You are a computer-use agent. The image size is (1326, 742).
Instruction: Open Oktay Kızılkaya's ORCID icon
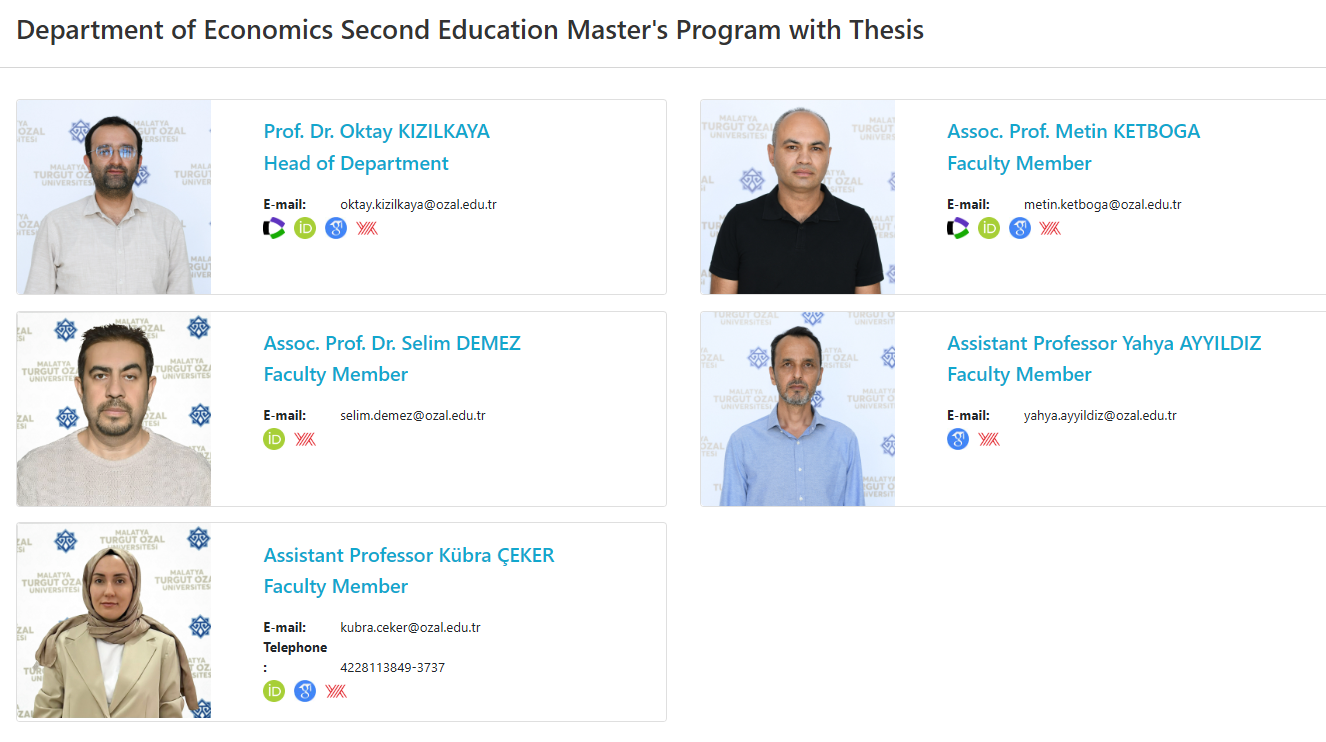point(305,228)
